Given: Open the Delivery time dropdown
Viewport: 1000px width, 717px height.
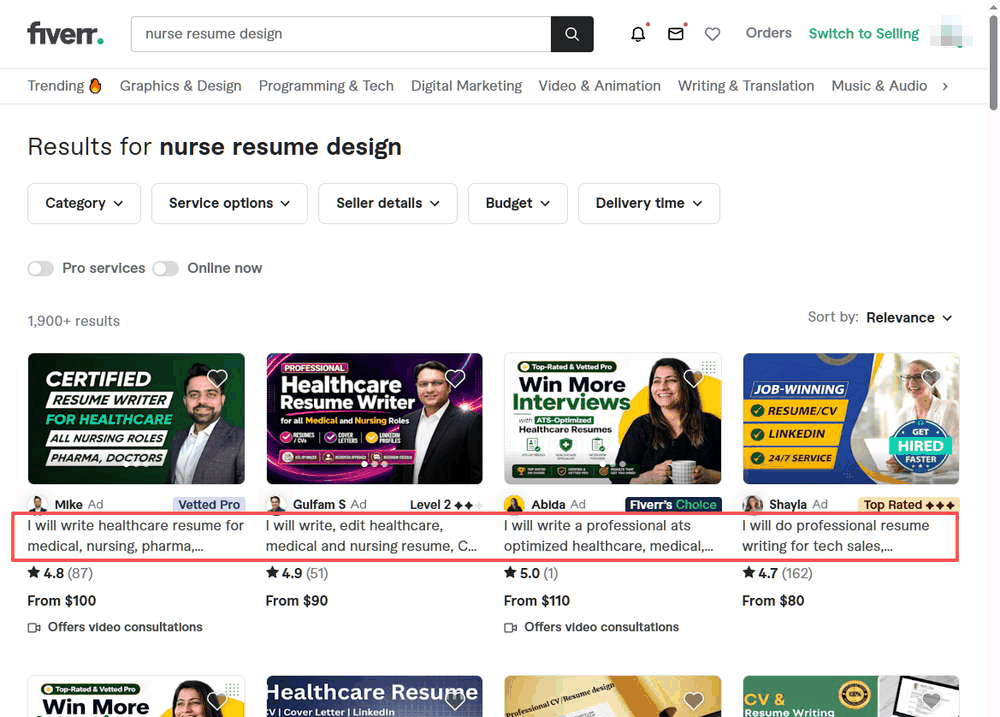Looking at the screenshot, I should click(649, 203).
